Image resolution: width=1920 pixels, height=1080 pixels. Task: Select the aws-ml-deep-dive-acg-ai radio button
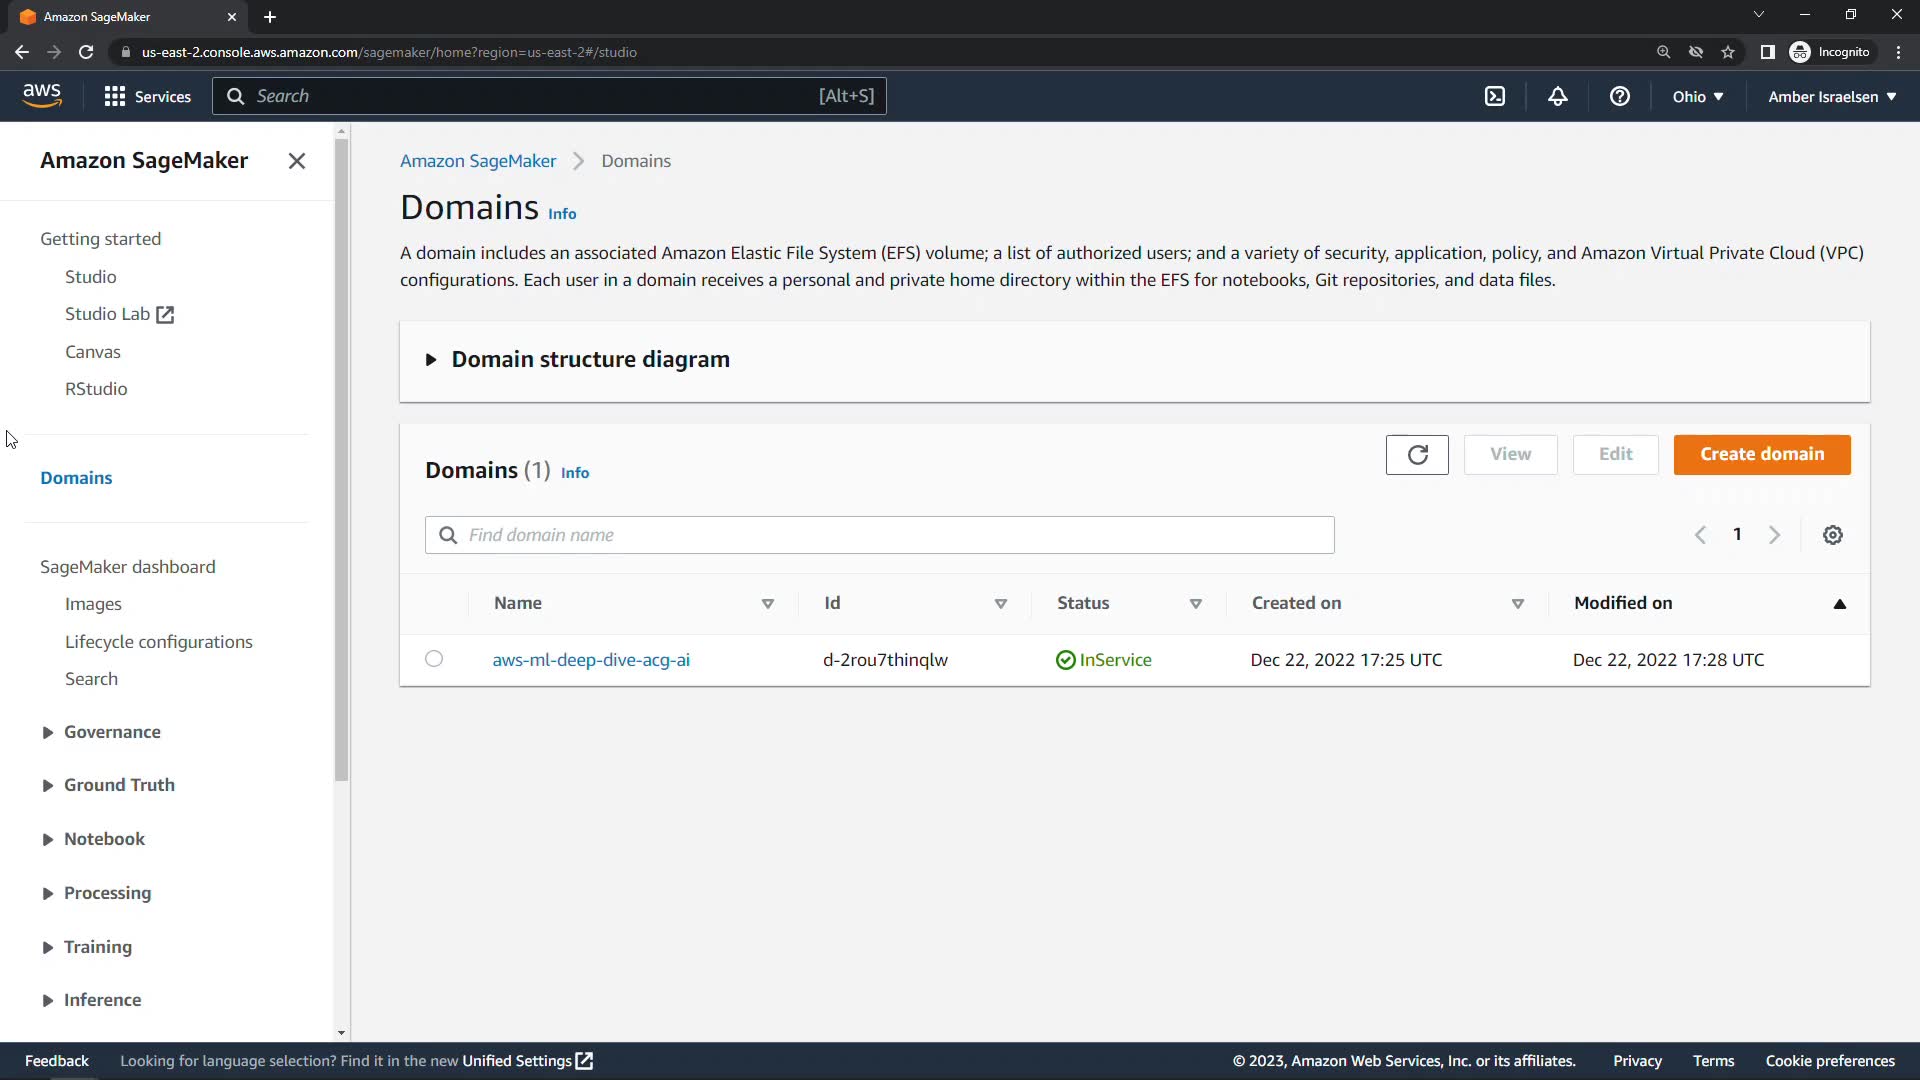434,659
